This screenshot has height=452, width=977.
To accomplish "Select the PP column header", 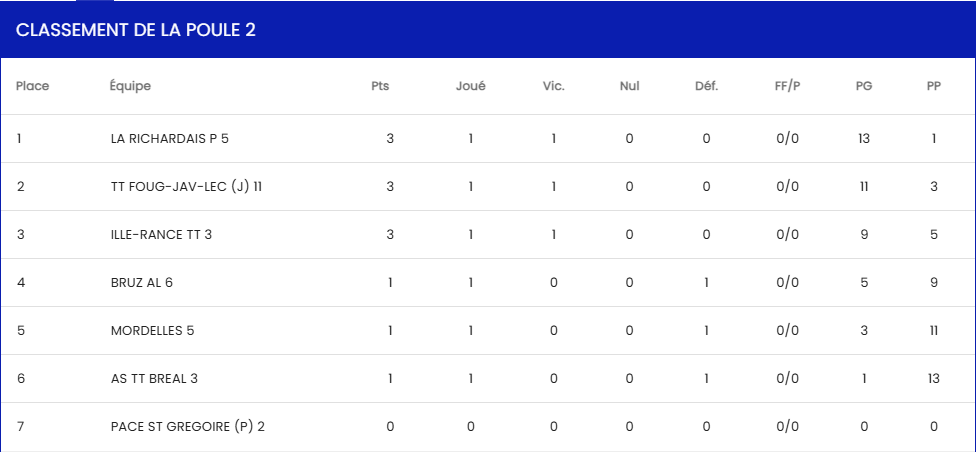I will 933,87.
